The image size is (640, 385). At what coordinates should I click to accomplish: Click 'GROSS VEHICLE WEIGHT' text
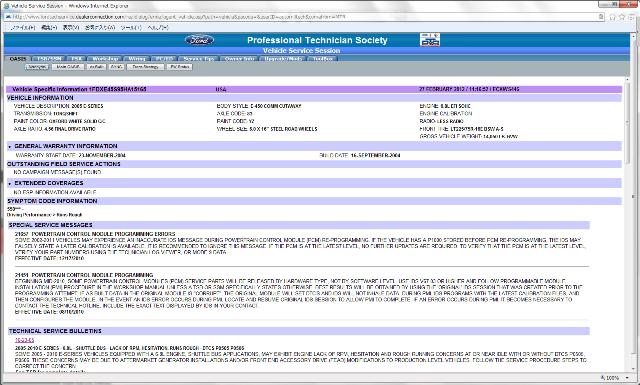pyautogui.click(x=469, y=136)
